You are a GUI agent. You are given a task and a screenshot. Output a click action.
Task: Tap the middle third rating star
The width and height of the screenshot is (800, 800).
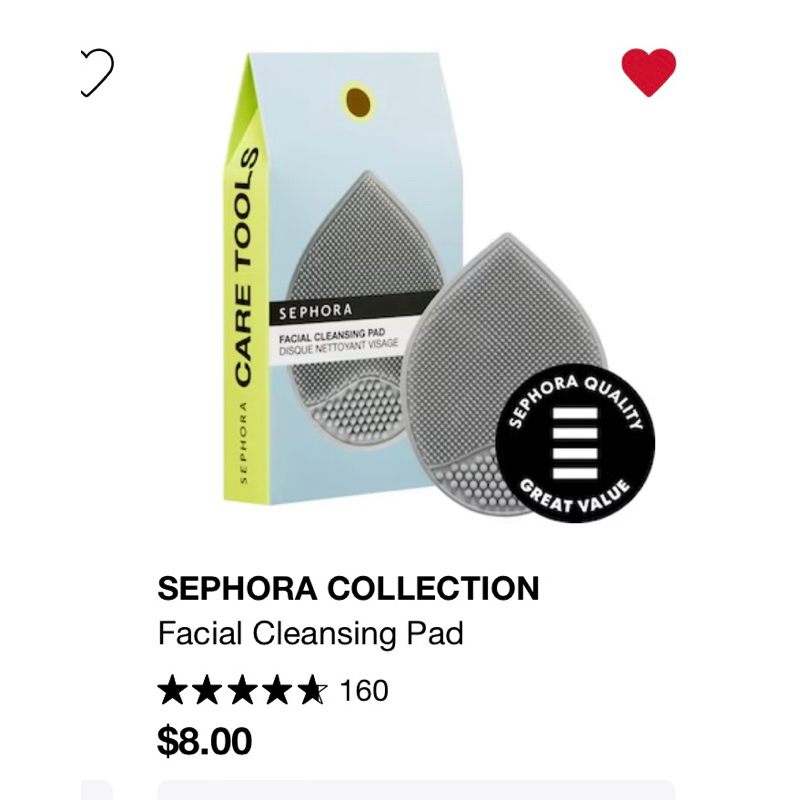pos(242,690)
